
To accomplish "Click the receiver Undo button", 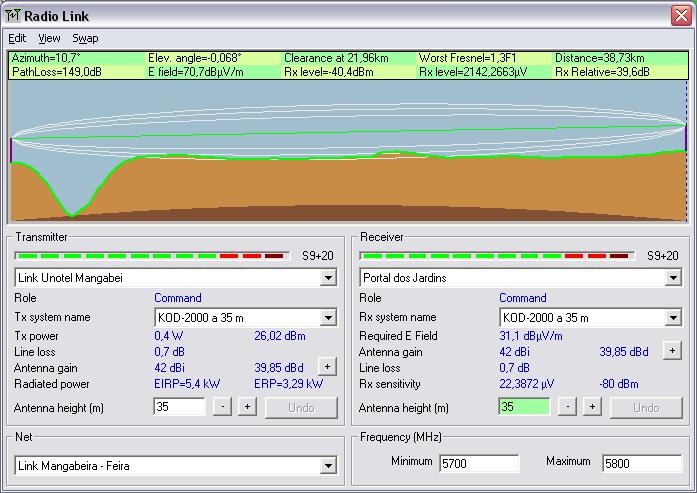I will [646, 407].
